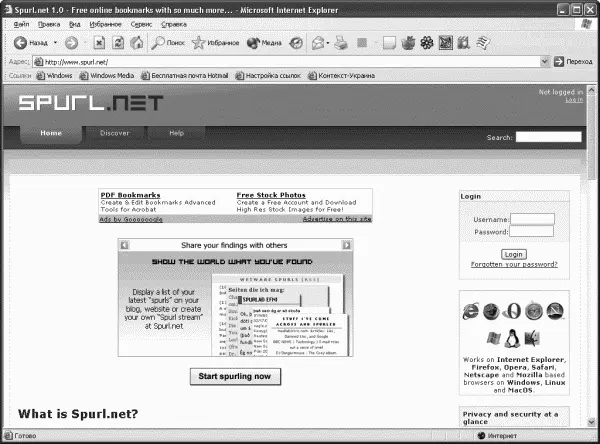Screen dimensions: 600x444
Task: Click the Login button
Action: pos(514,254)
